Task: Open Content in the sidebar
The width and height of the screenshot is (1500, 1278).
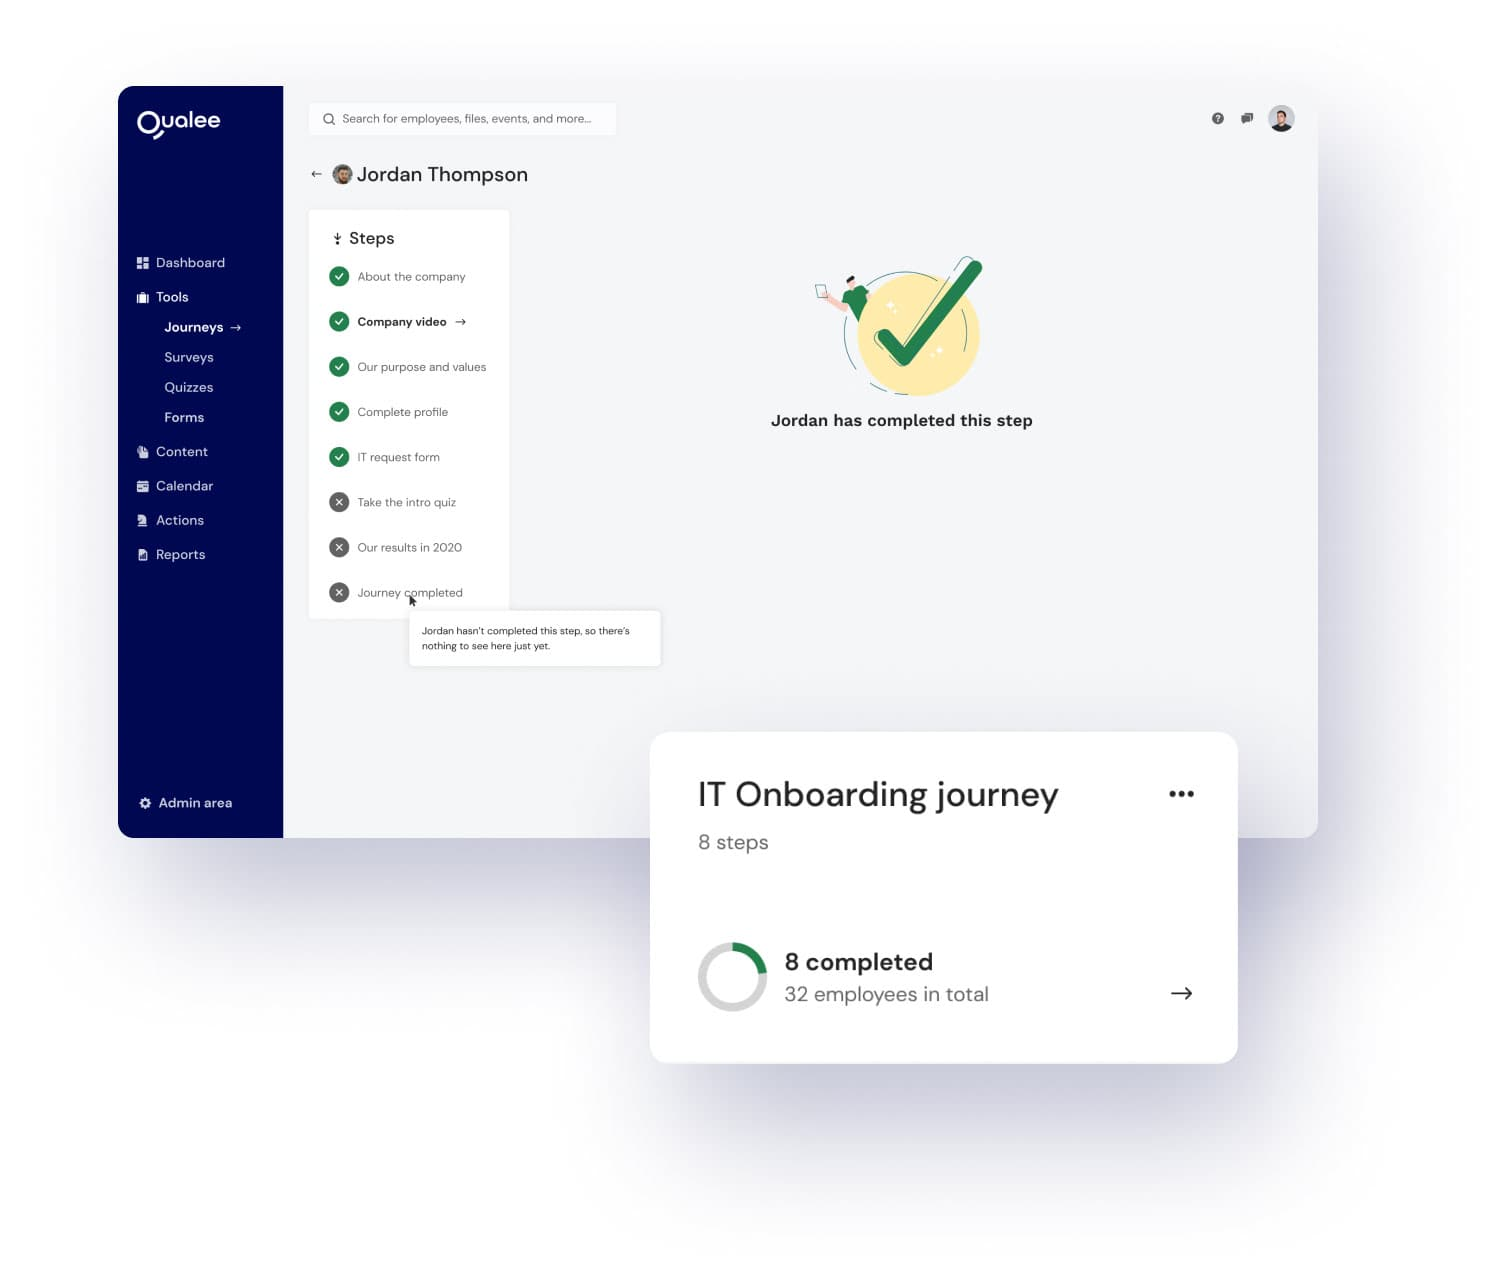Action: tap(182, 452)
